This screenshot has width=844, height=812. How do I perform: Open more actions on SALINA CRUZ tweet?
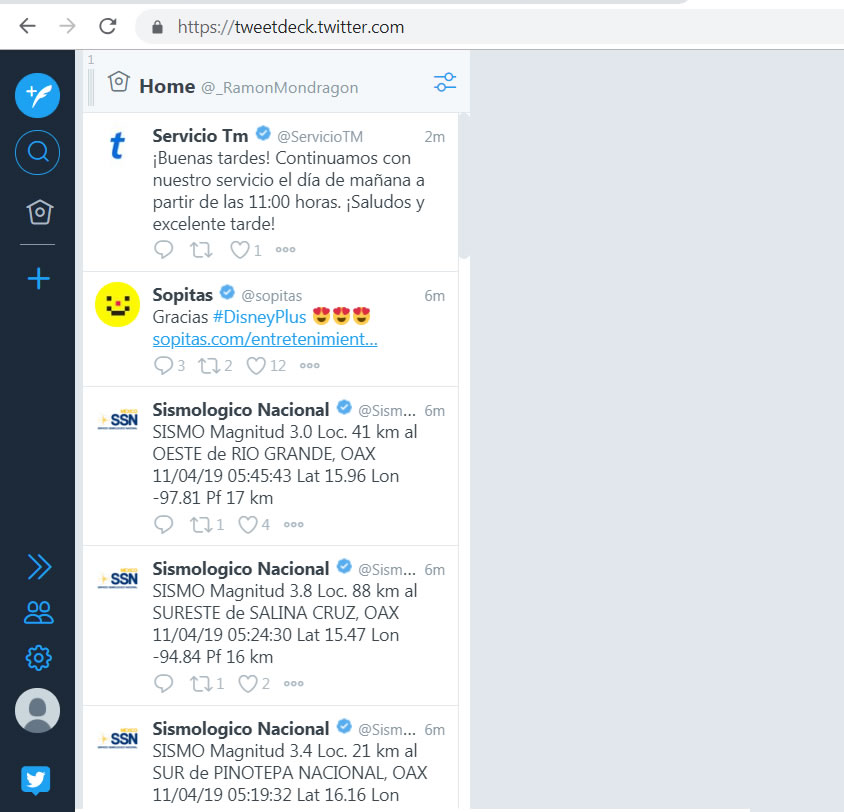293,683
